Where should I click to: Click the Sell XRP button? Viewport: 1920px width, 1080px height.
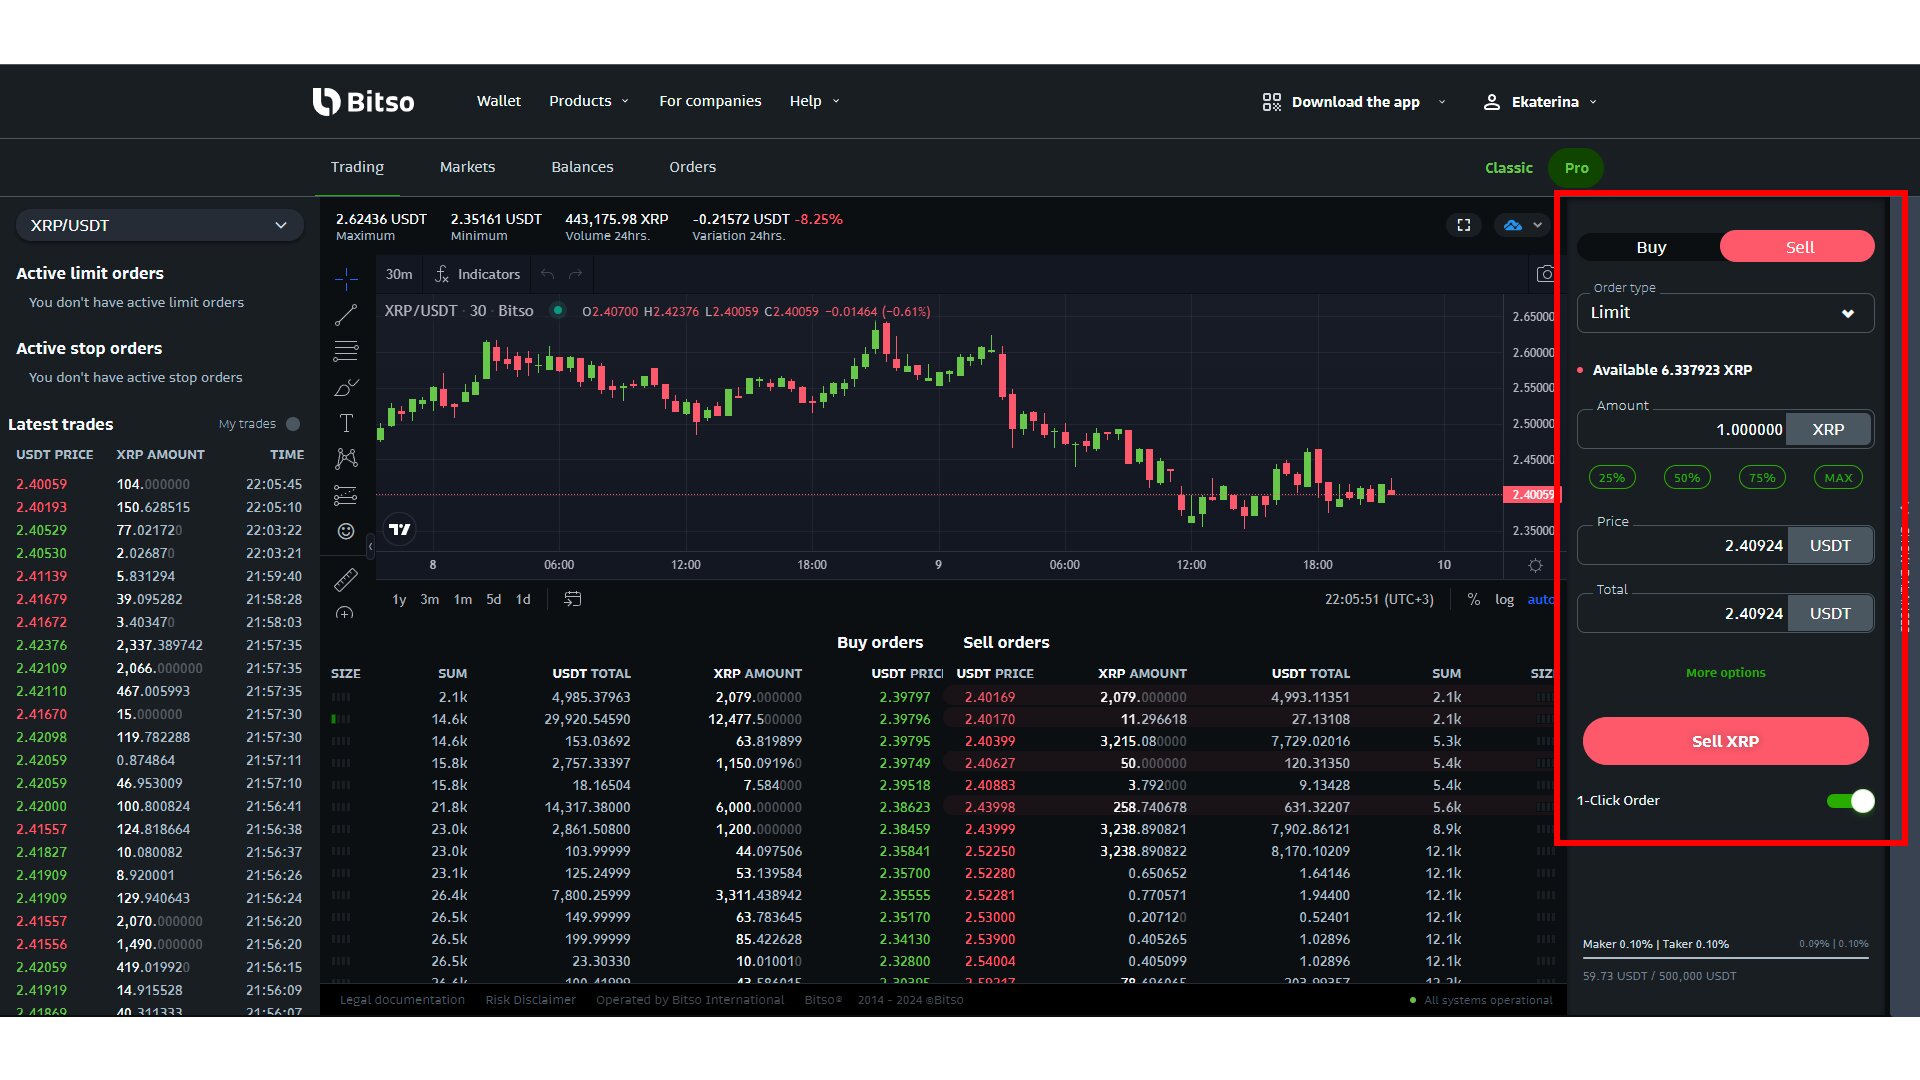(x=1724, y=740)
